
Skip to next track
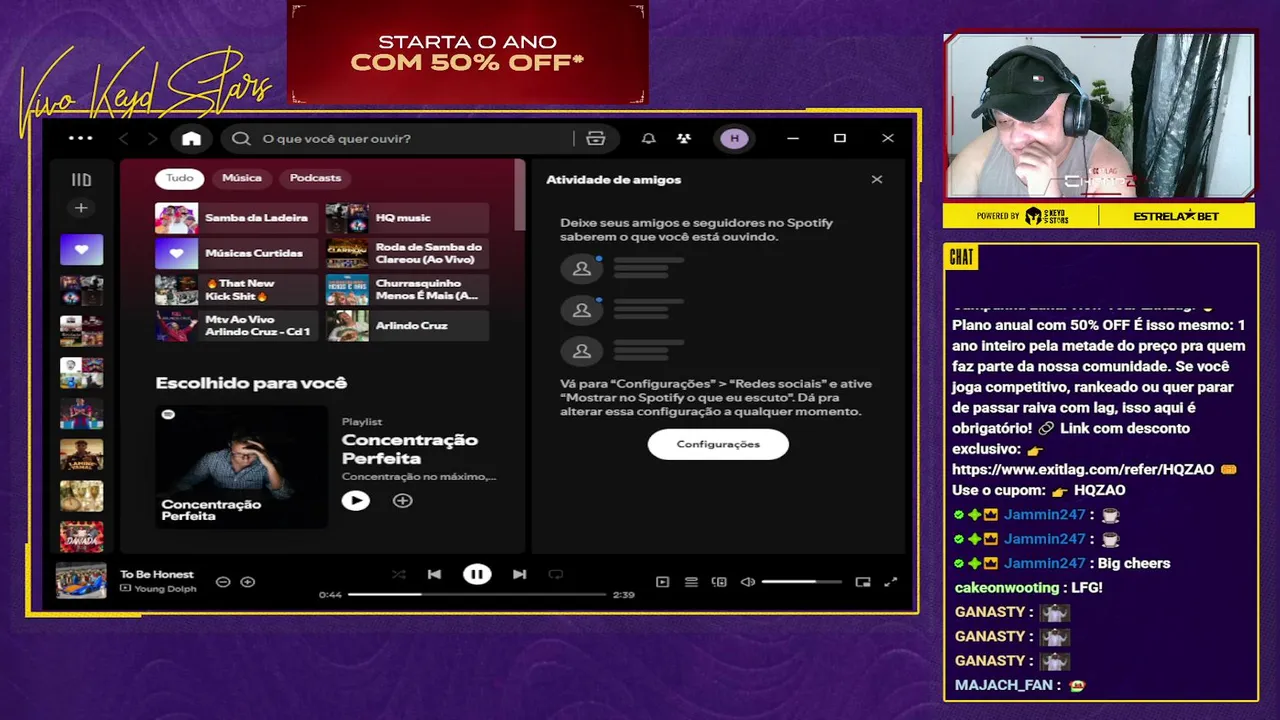519,574
